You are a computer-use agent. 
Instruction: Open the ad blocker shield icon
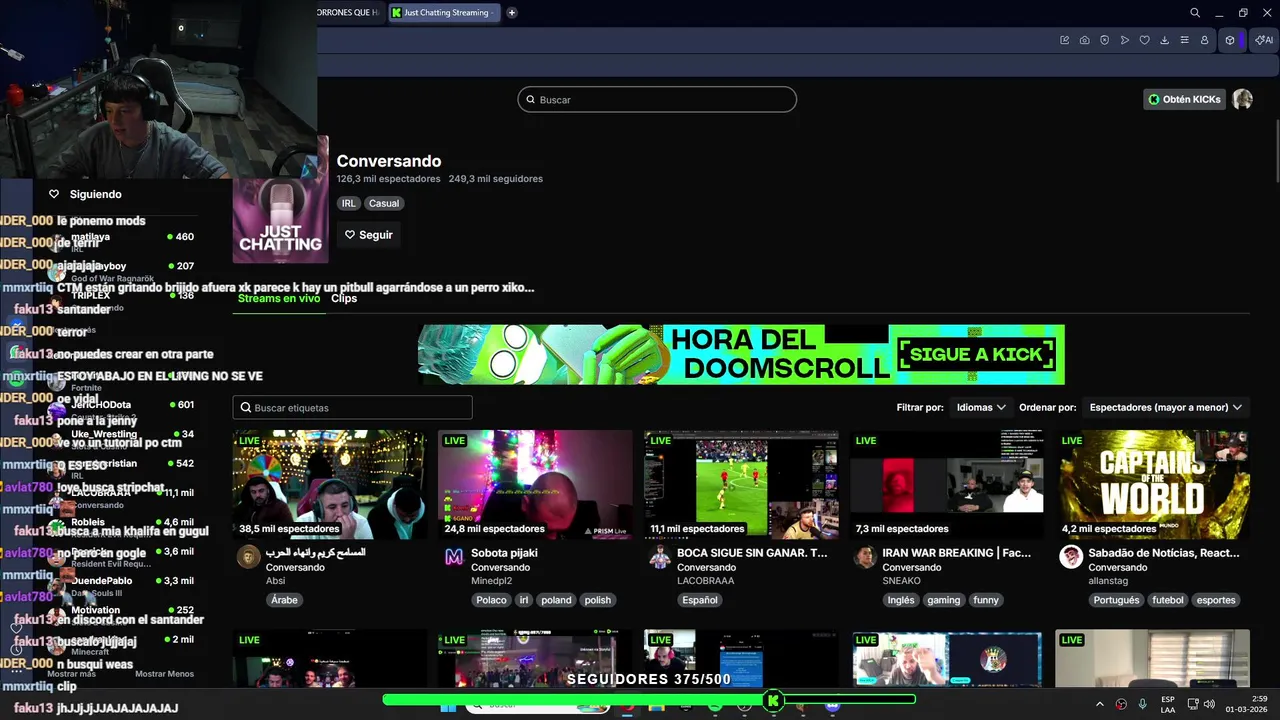[x=1105, y=40]
